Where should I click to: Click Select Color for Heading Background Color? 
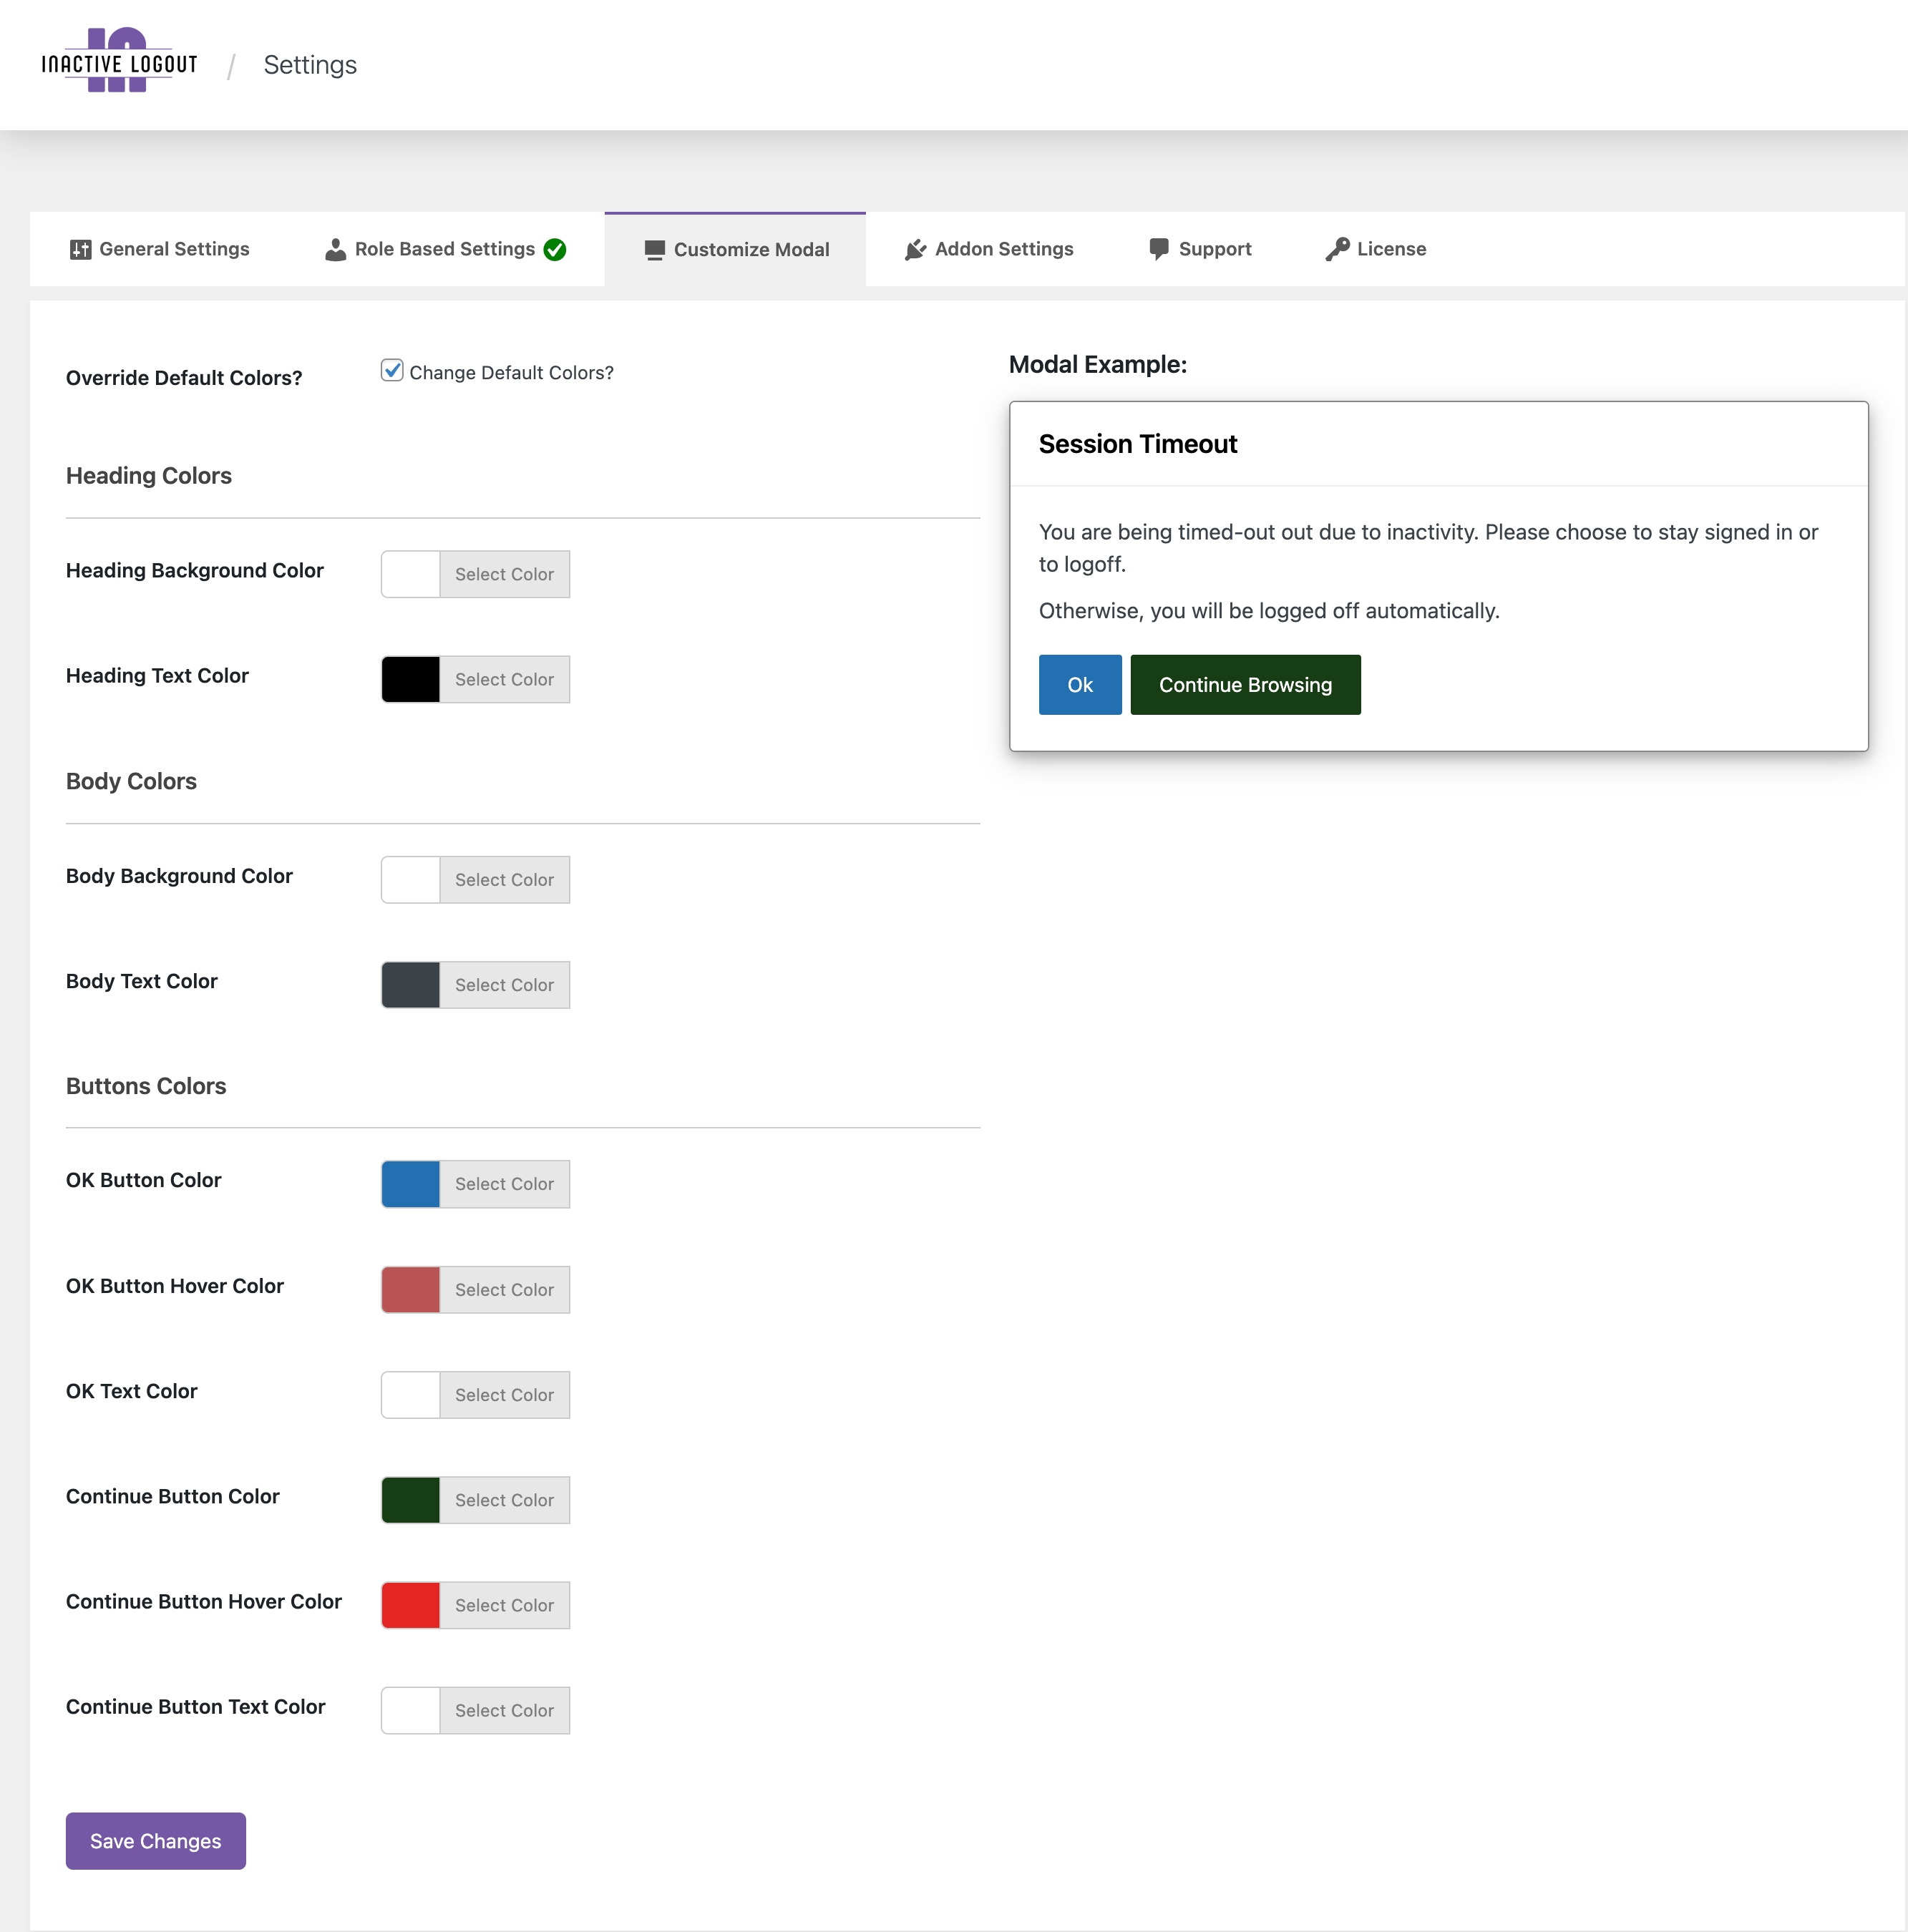(x=505, y=574)
